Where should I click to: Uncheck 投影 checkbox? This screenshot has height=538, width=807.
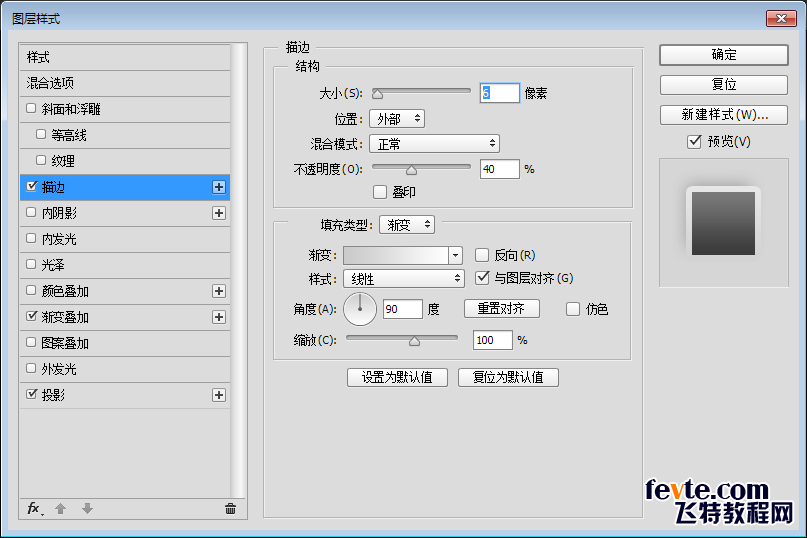point(31,394)
